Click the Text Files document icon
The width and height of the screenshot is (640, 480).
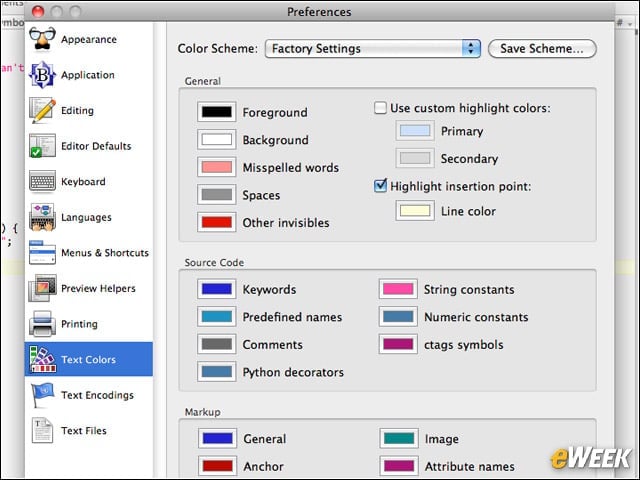point(42,430)
